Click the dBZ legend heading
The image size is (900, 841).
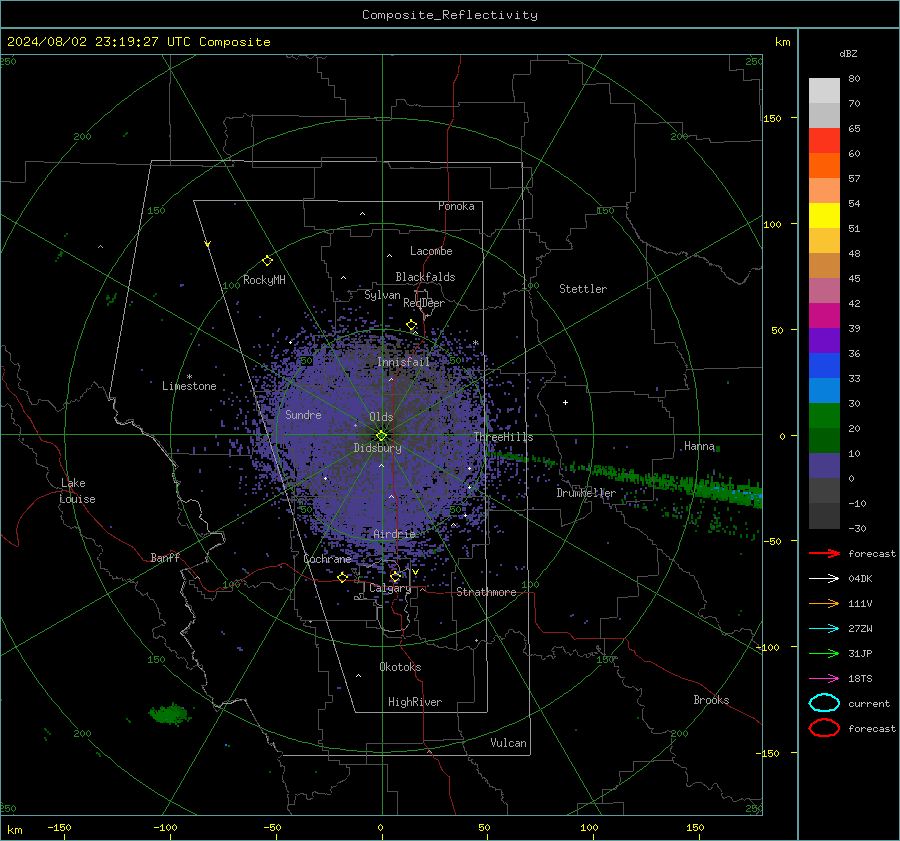tap(848, 53)
